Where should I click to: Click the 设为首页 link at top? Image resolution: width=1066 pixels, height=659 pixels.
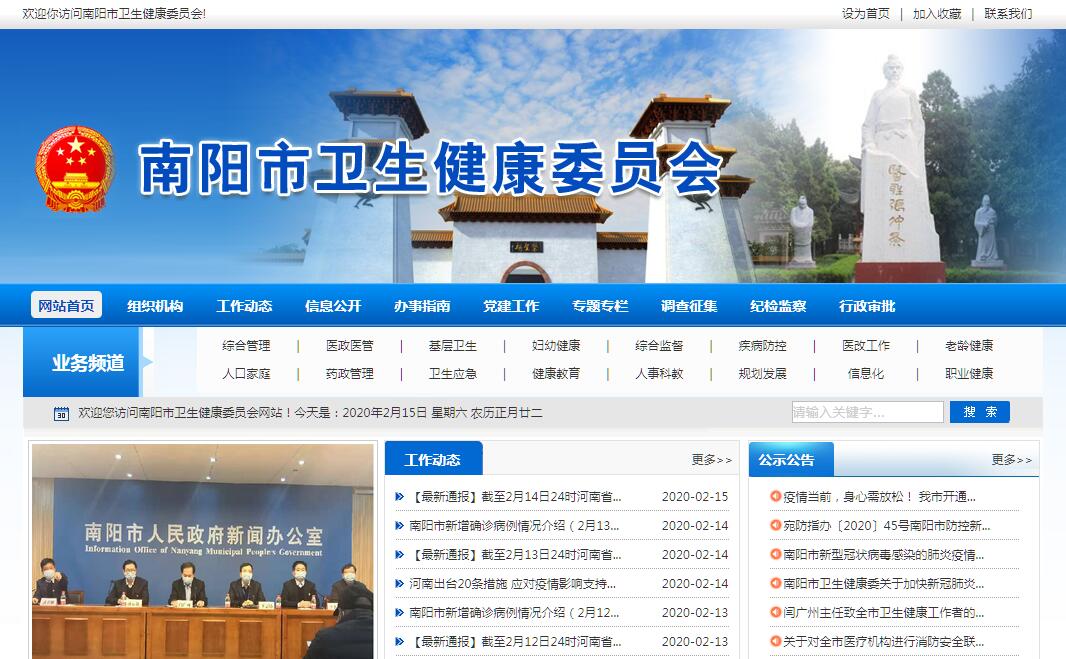tap(865, 14)
